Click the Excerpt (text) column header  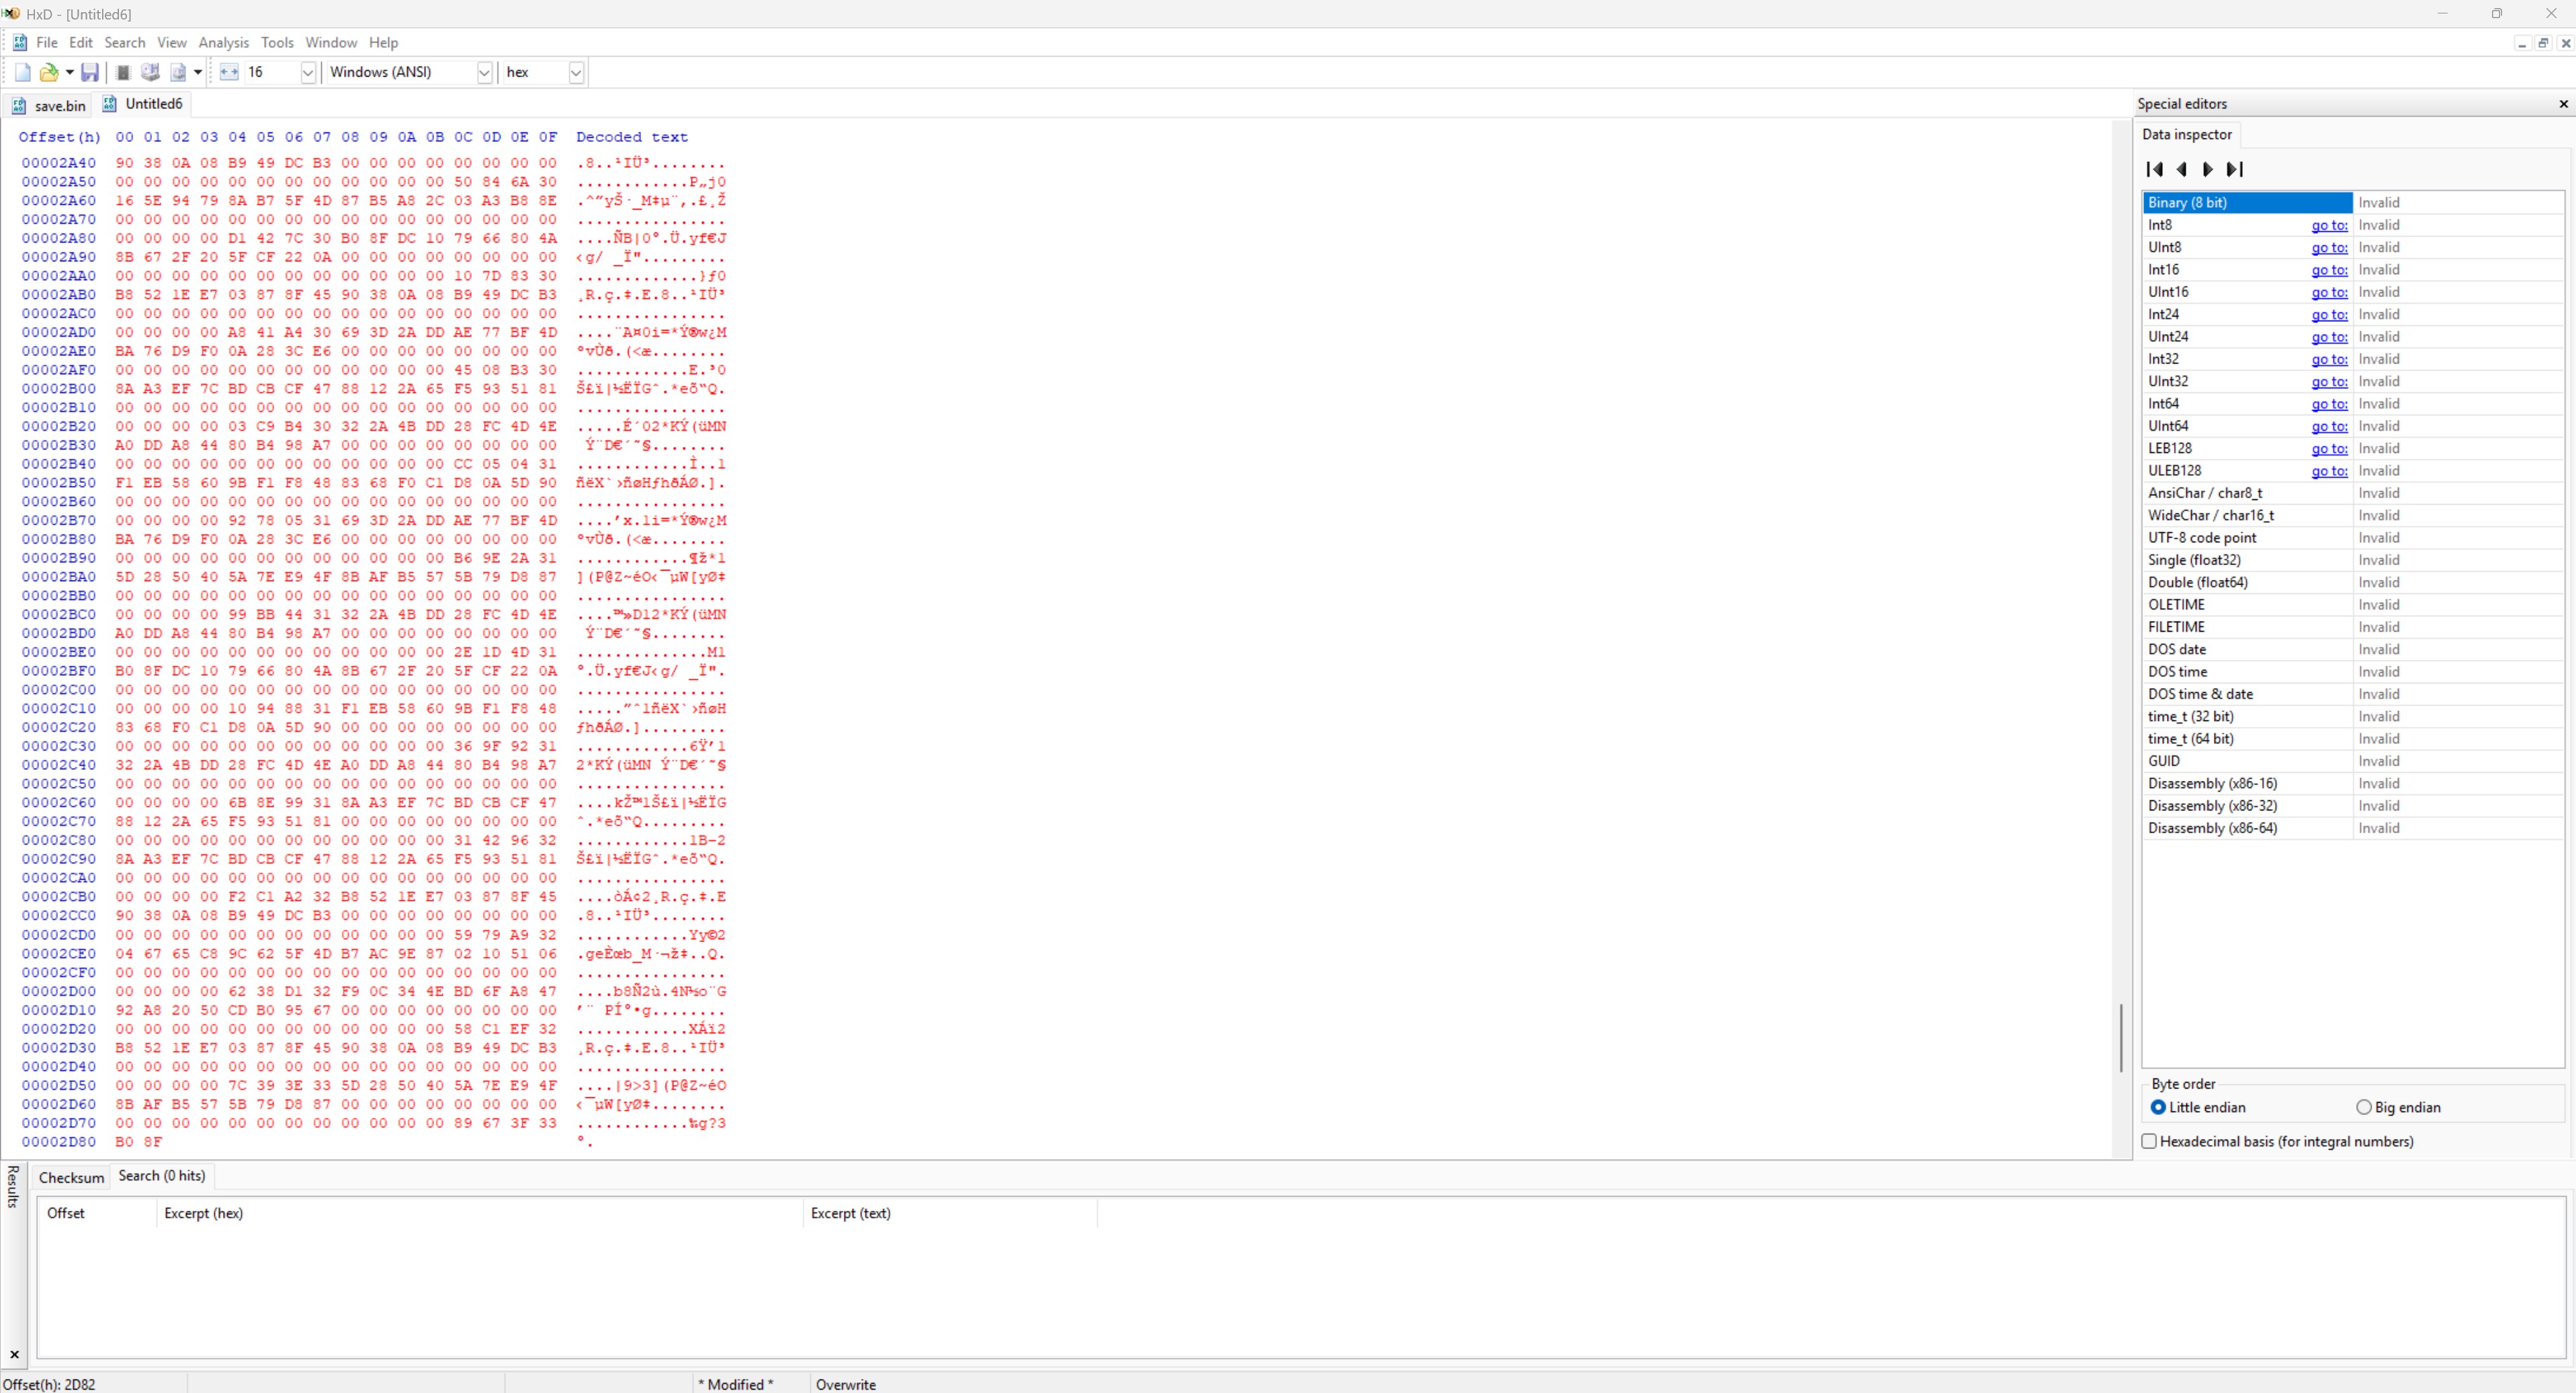point(950,1213)
